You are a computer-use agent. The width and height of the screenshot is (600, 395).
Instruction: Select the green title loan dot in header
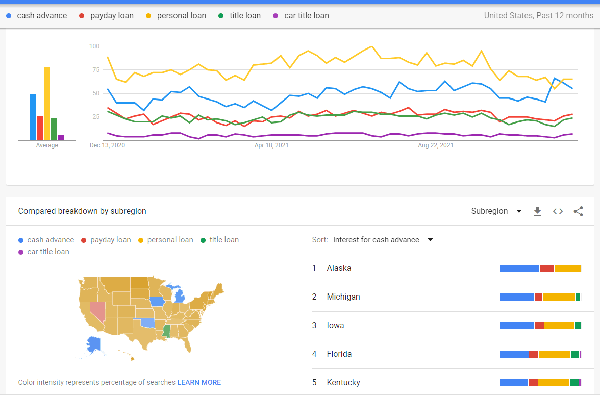(220, 16)
